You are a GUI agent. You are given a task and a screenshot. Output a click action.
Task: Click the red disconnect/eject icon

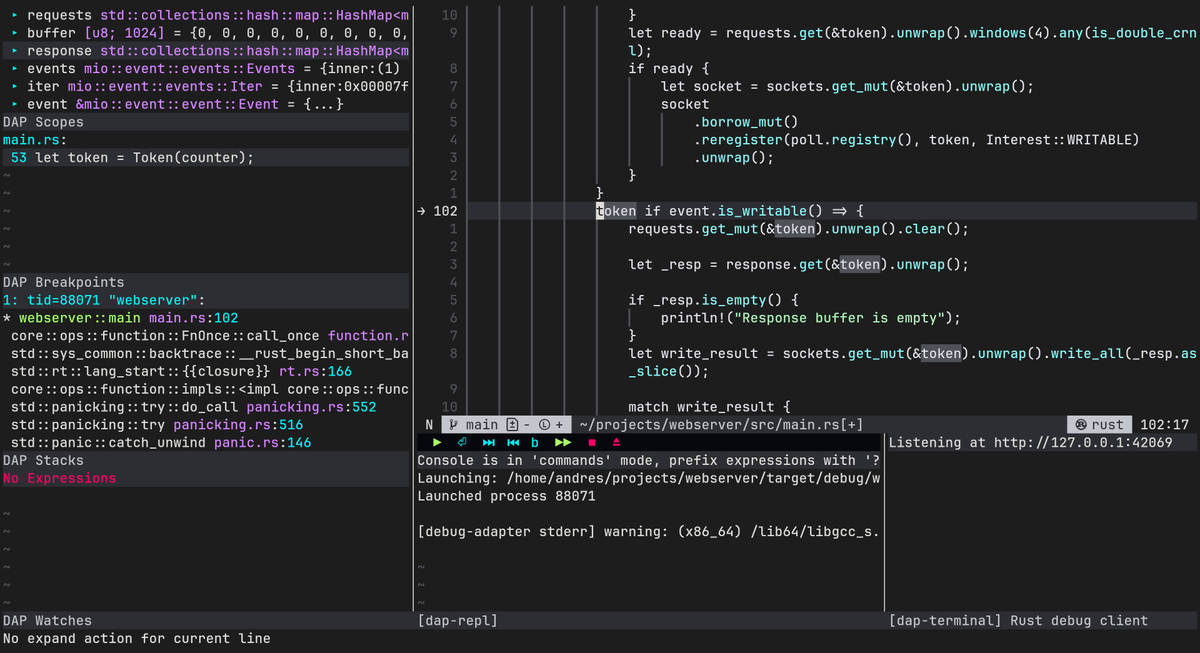(616, 442)
